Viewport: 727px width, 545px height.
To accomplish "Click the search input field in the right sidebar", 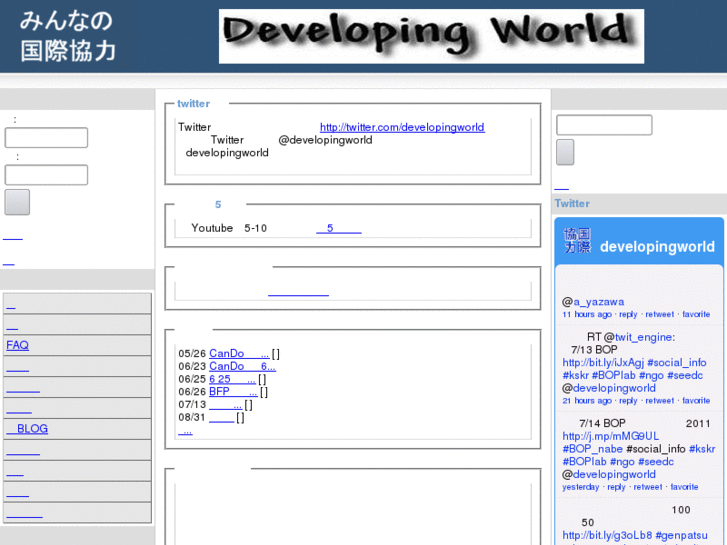I will pos(604,125).
